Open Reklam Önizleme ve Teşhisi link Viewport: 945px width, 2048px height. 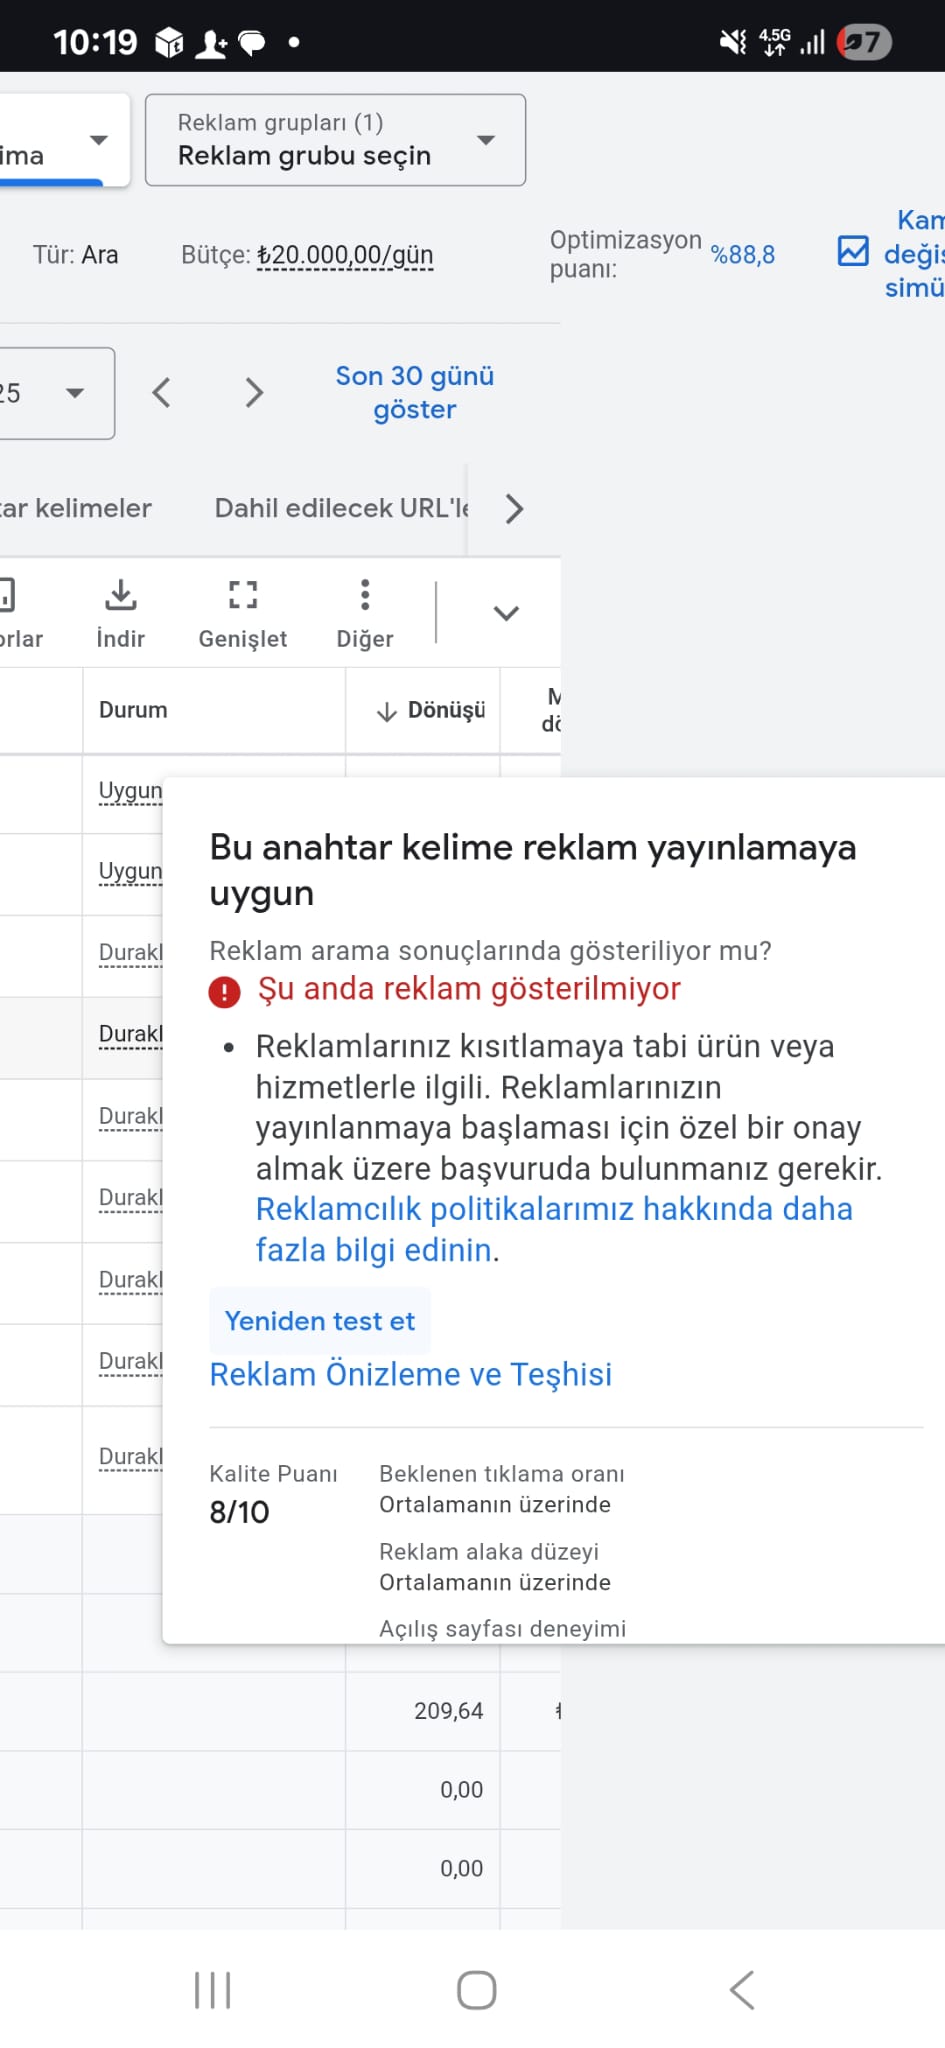(x=411, y=1375)
